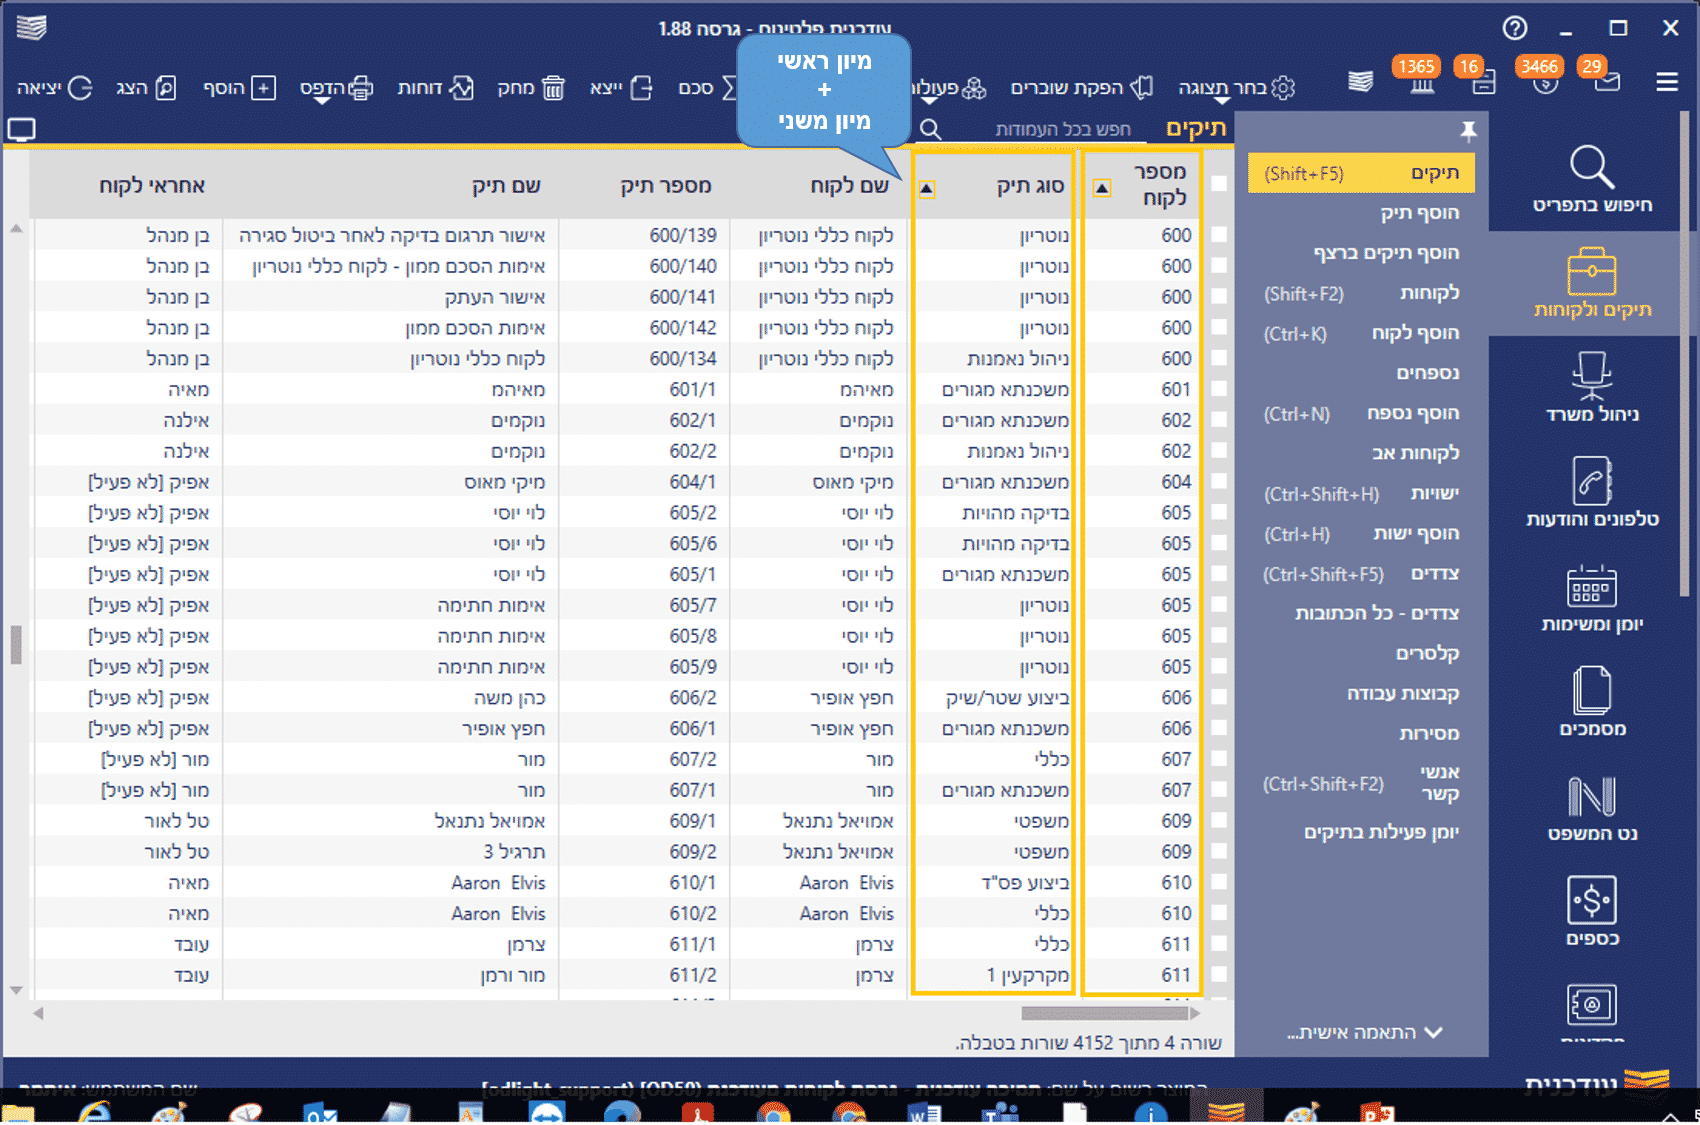Click the Sum (סכם) toolbar button
The height and width of the screenshot is (1125, 1700).
tap(706, 88)
